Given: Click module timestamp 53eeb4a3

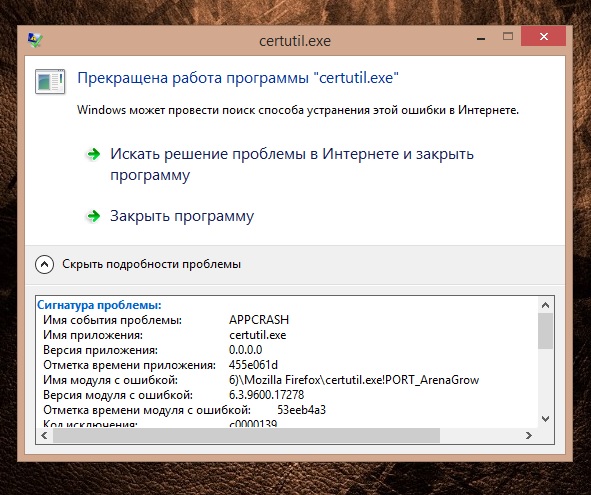Looking at the screenshot, I should [302, 410].
